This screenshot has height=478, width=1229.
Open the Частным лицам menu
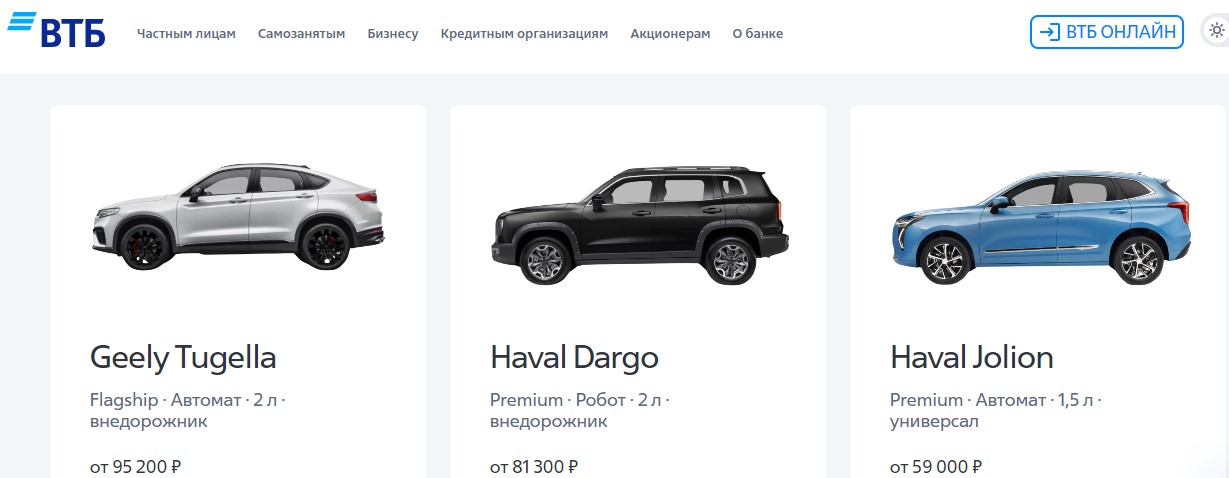(186, 33)
